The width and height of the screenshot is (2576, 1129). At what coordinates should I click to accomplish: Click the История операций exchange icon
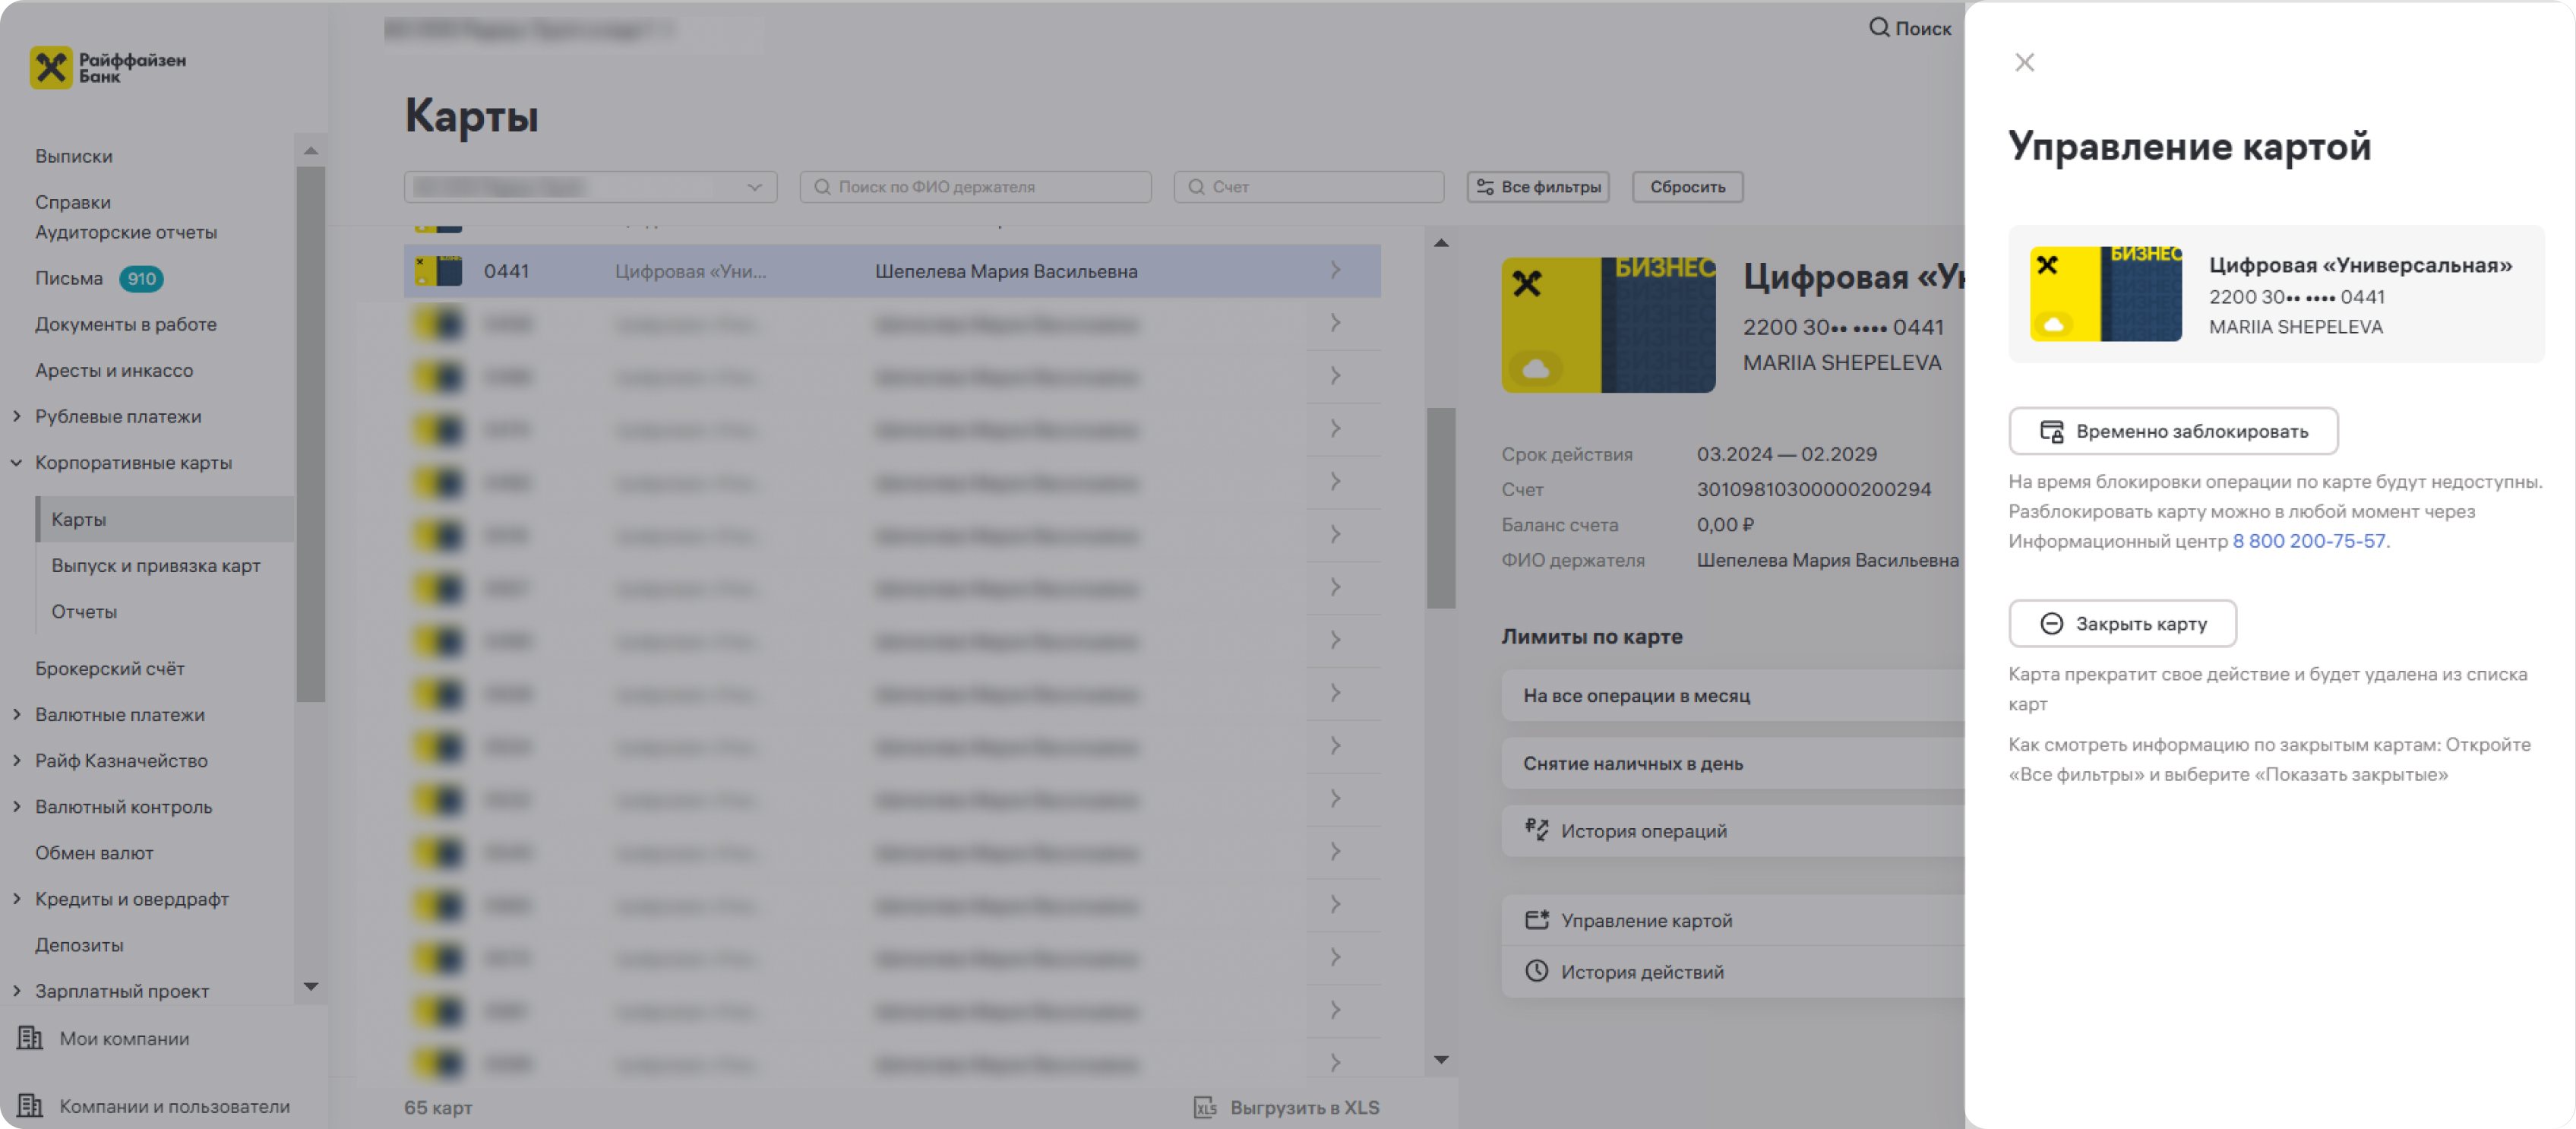click(x=1536, y=830)
